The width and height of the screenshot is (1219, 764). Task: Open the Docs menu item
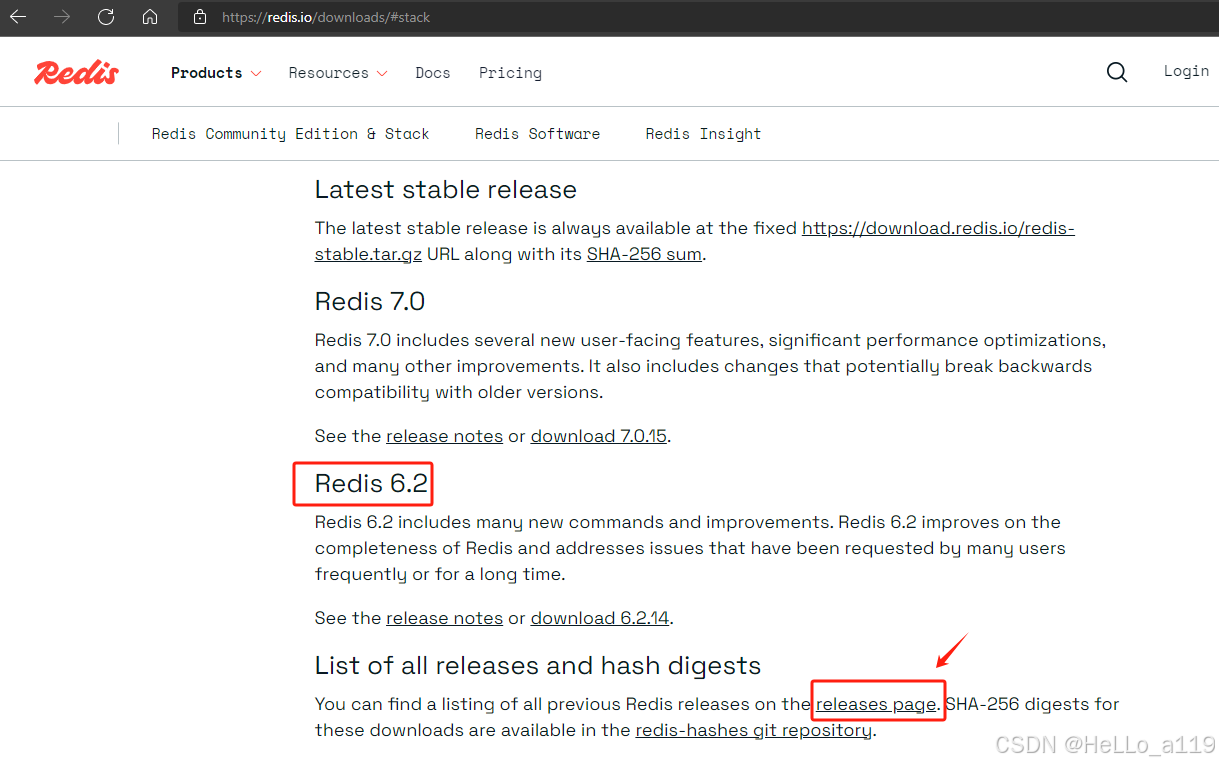tap(433, 73)
